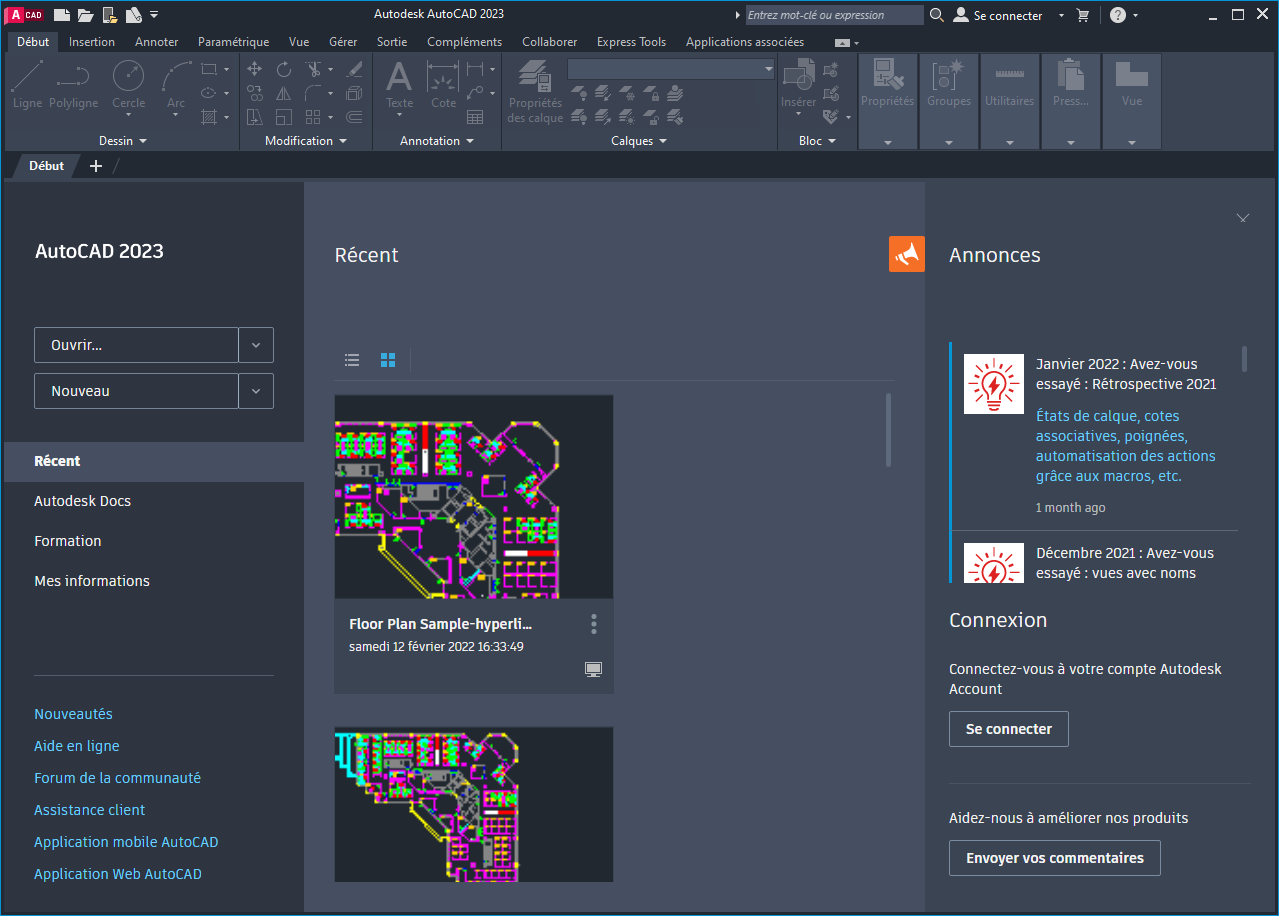
Task: Expand the Utilitaires panel
Action: tap(1010, 143)
